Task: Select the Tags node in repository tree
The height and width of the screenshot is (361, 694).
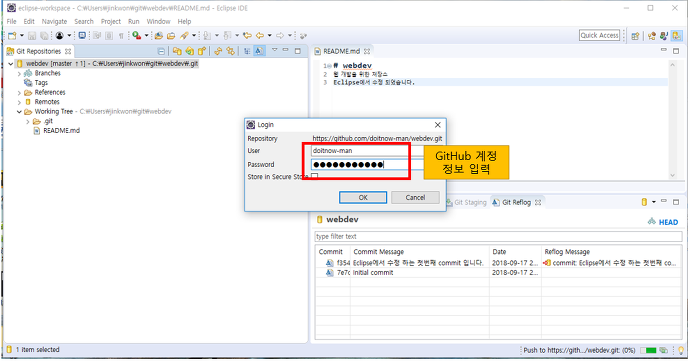Action: coord(41,83)
